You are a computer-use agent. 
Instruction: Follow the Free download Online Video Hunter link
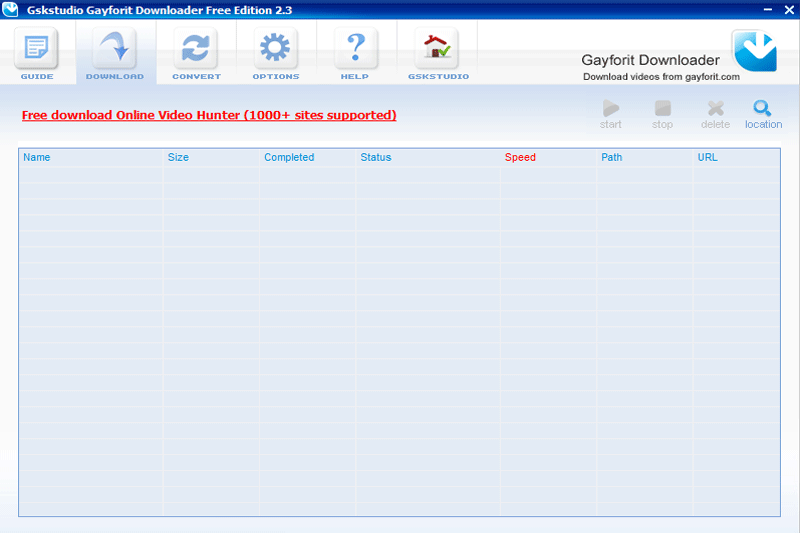point(209,115)
